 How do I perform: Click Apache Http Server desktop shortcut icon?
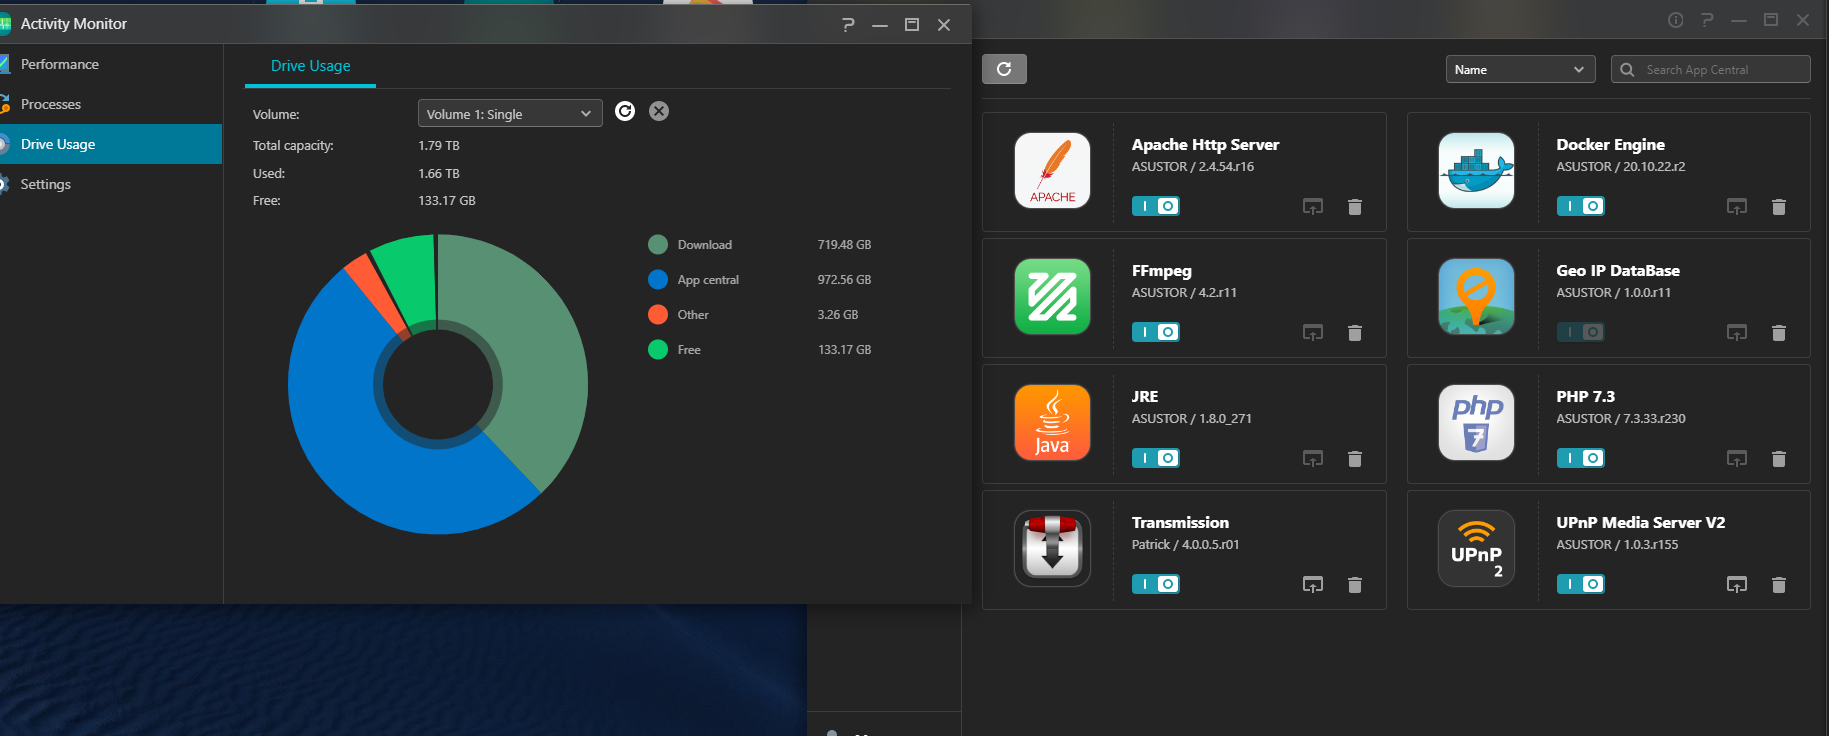1313,207
